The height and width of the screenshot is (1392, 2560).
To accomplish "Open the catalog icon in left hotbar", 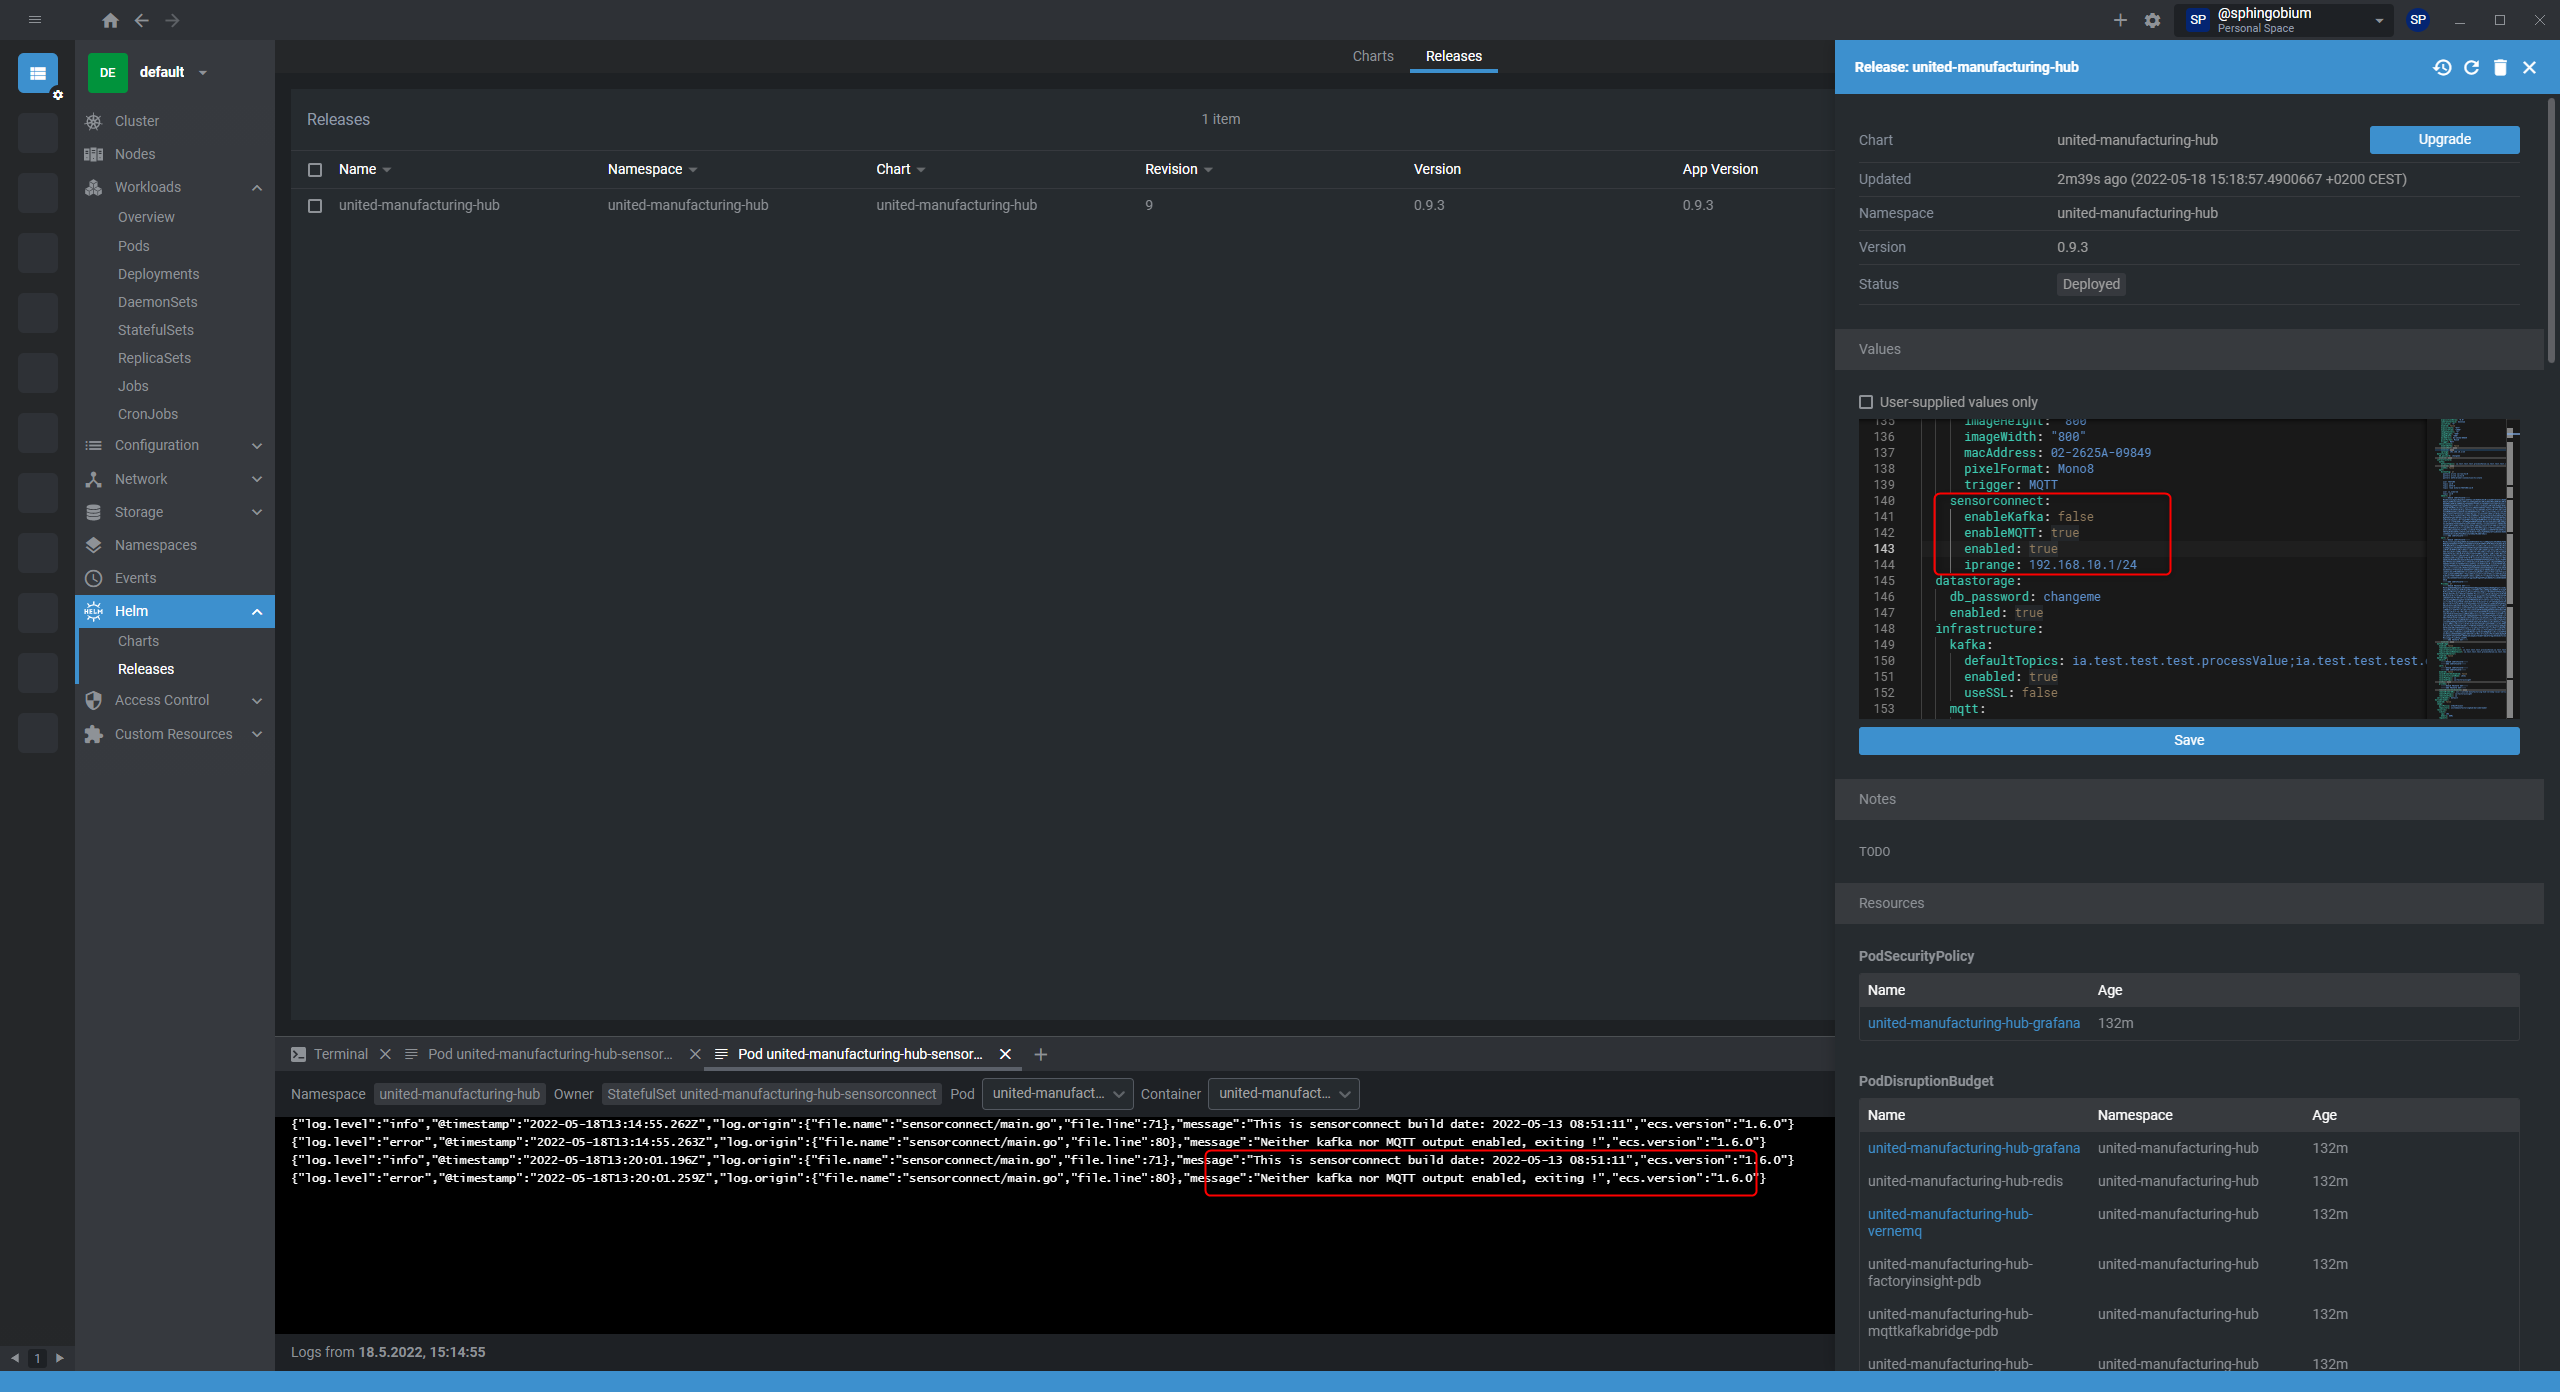I will coord(38,73).
